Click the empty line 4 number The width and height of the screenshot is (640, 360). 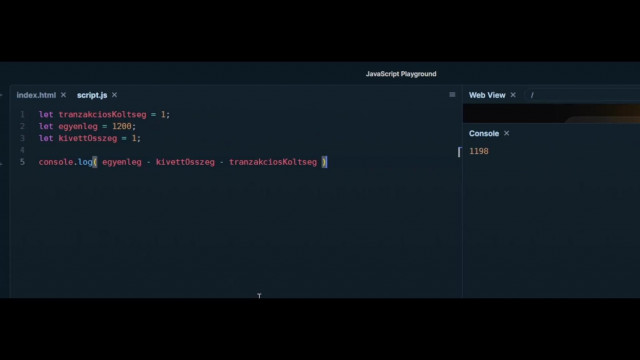click(x=22, y=150)
